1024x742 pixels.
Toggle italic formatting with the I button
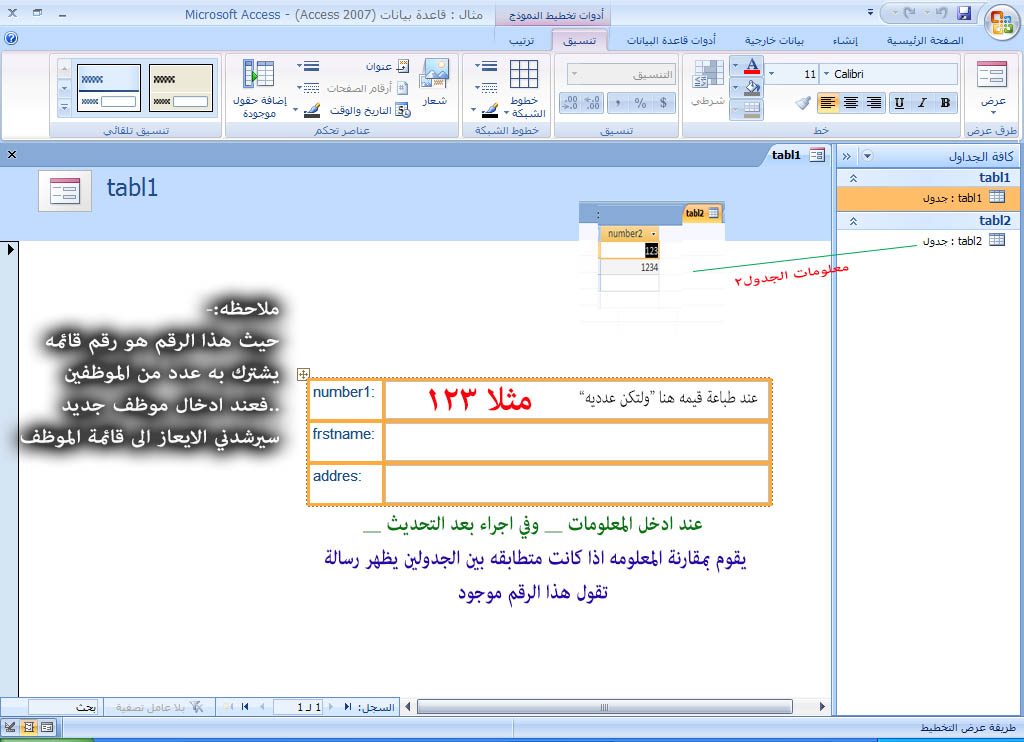(922, 103)
